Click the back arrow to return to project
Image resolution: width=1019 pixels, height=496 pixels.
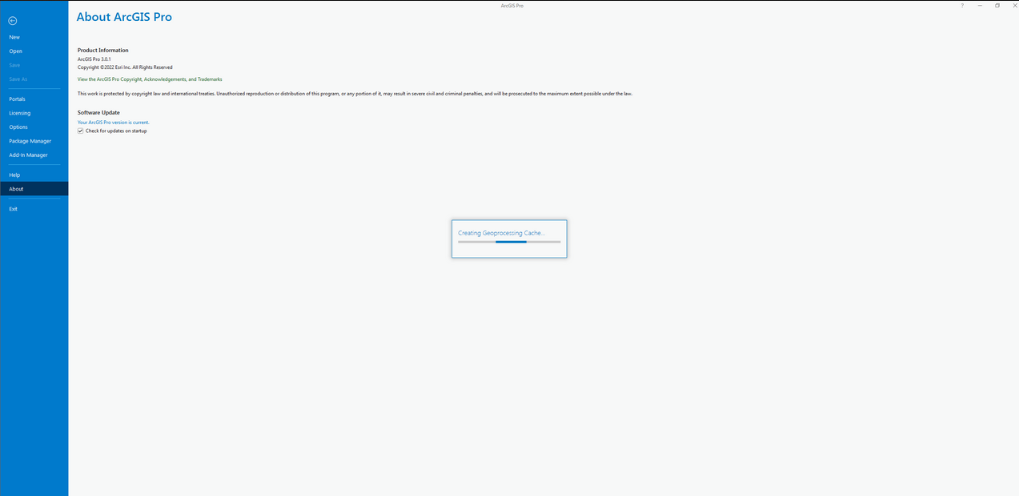[13, 20]
